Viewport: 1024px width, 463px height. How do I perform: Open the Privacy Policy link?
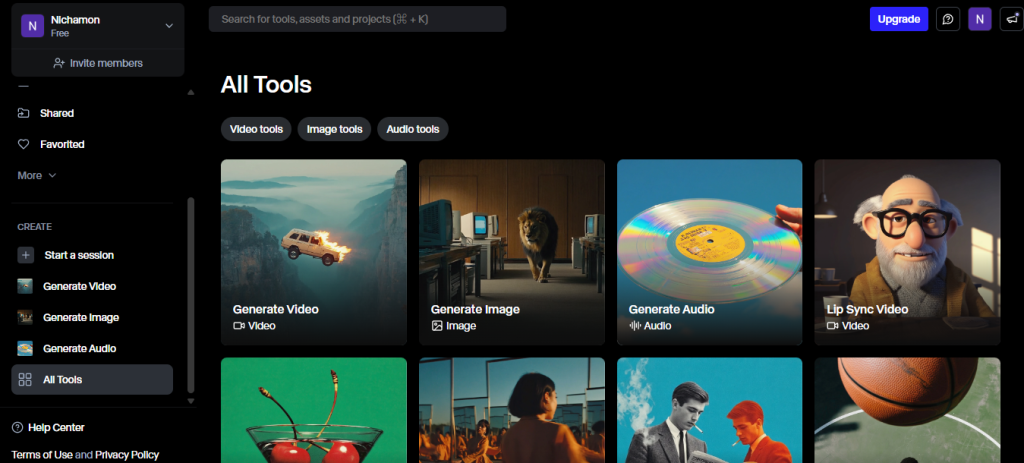[127, 455]
